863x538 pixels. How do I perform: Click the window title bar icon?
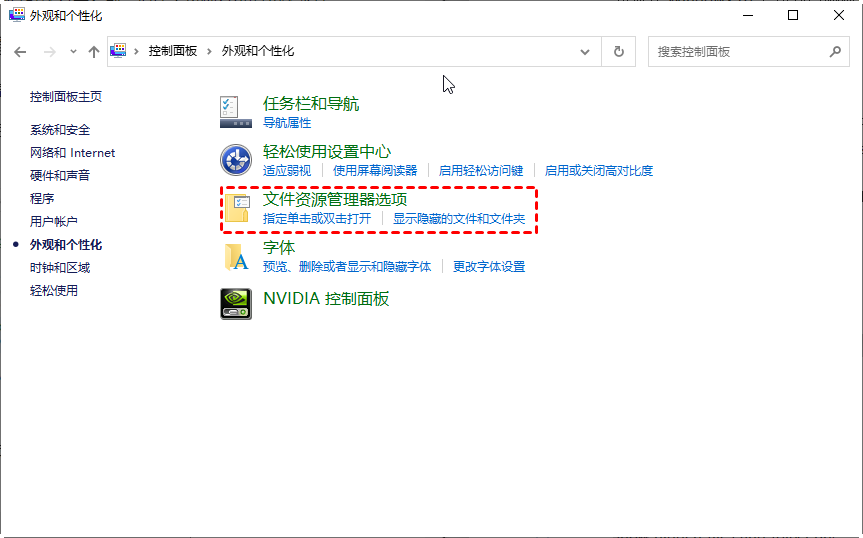tap(17, 15)
